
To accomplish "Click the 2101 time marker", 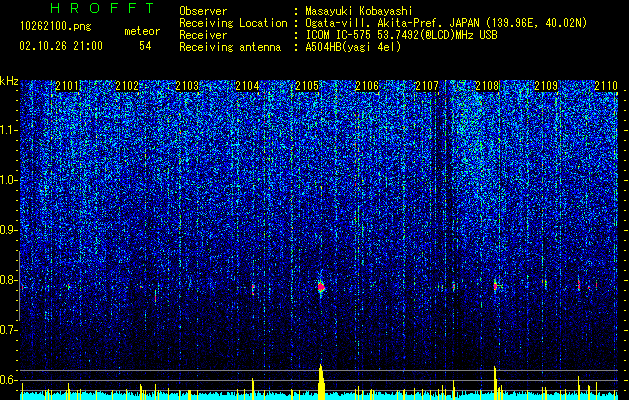I will tap(67, 86).
